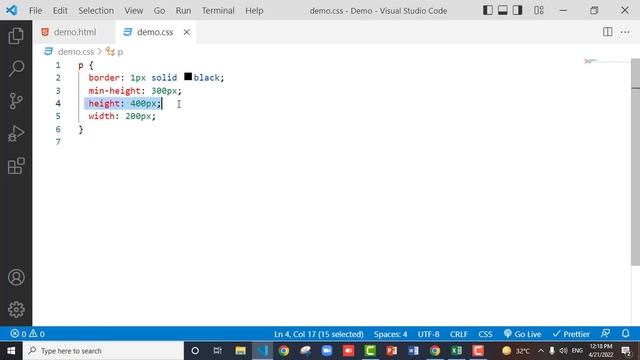Open the Run menu

pyautogui.click(x=183, y=11)
